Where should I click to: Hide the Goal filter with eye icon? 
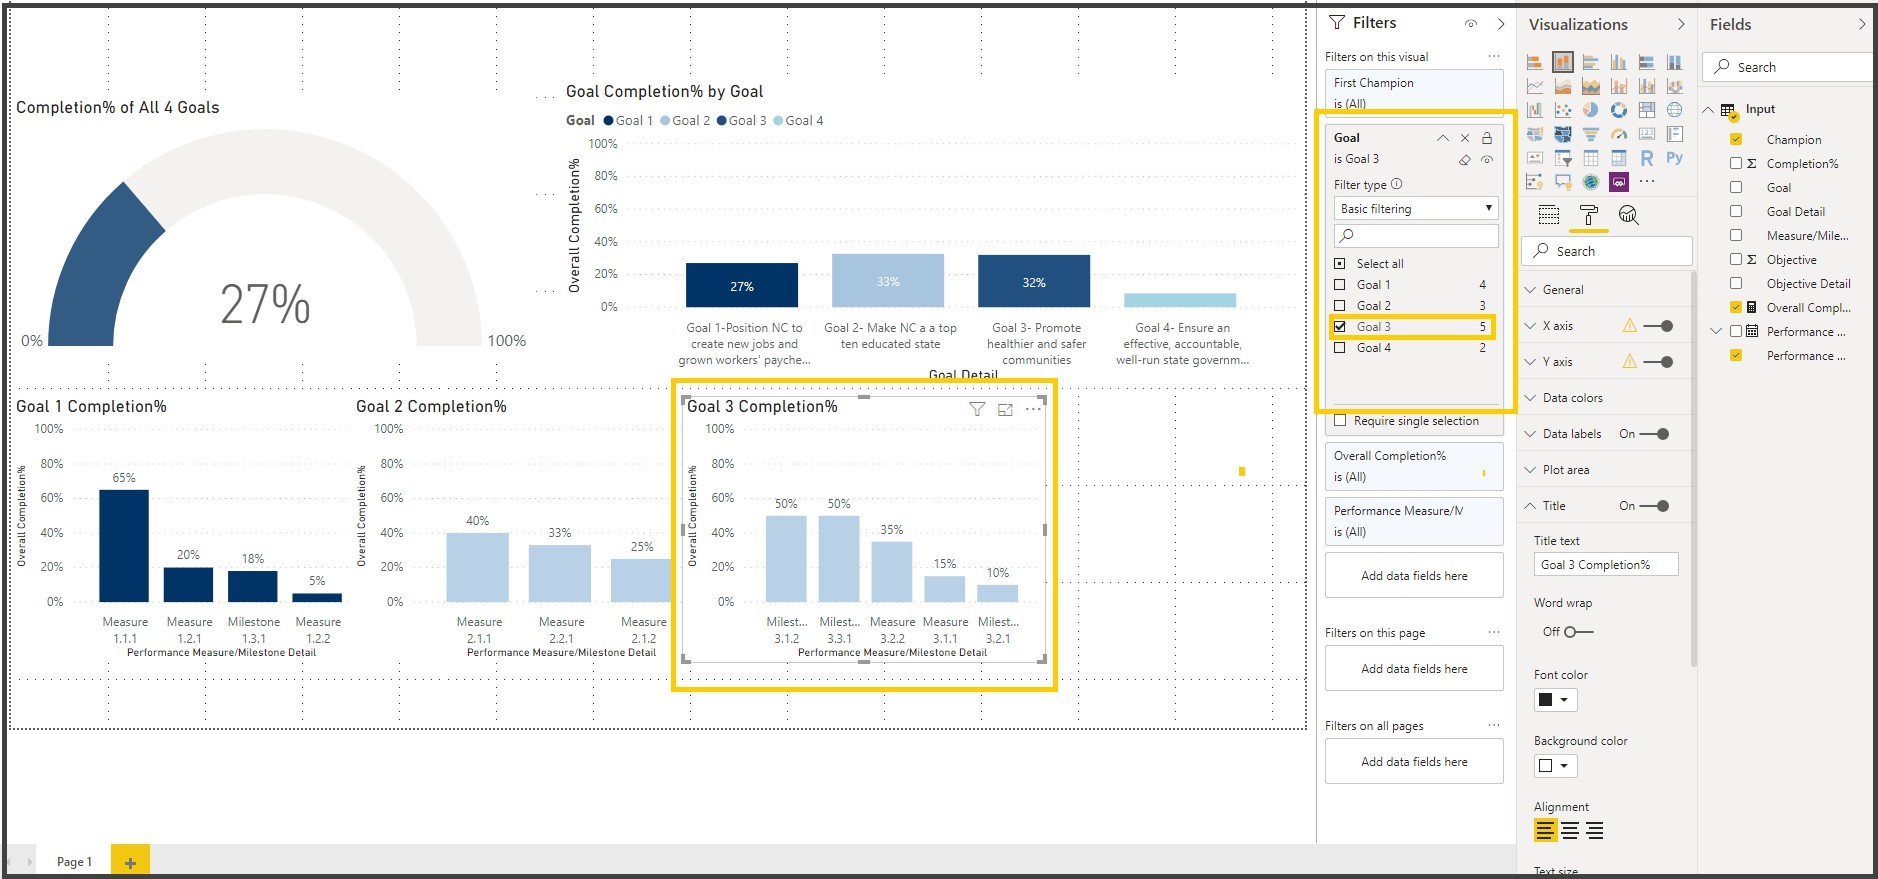pyautogui.click(x=1487, y=160)
